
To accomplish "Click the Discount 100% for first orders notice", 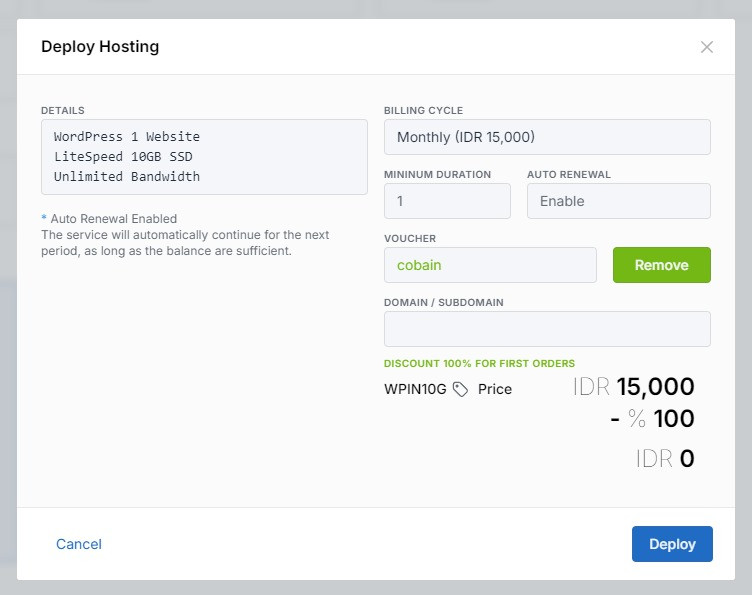I will (x=479, y=363).
